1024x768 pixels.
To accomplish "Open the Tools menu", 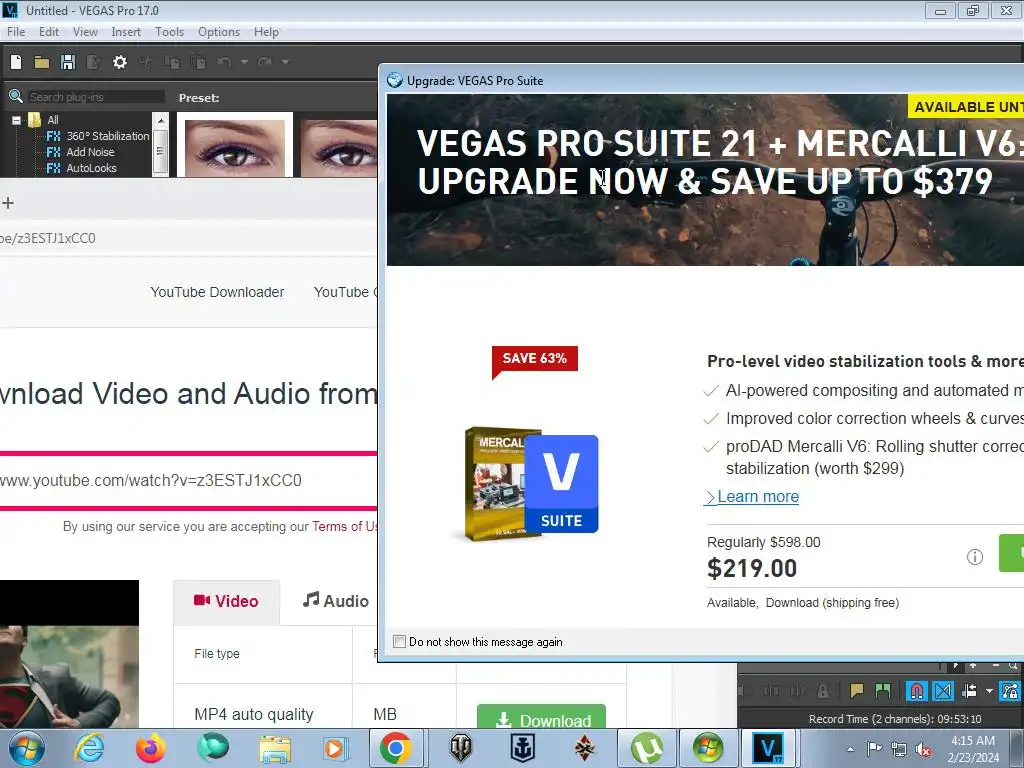I will (x=169, y=32).
